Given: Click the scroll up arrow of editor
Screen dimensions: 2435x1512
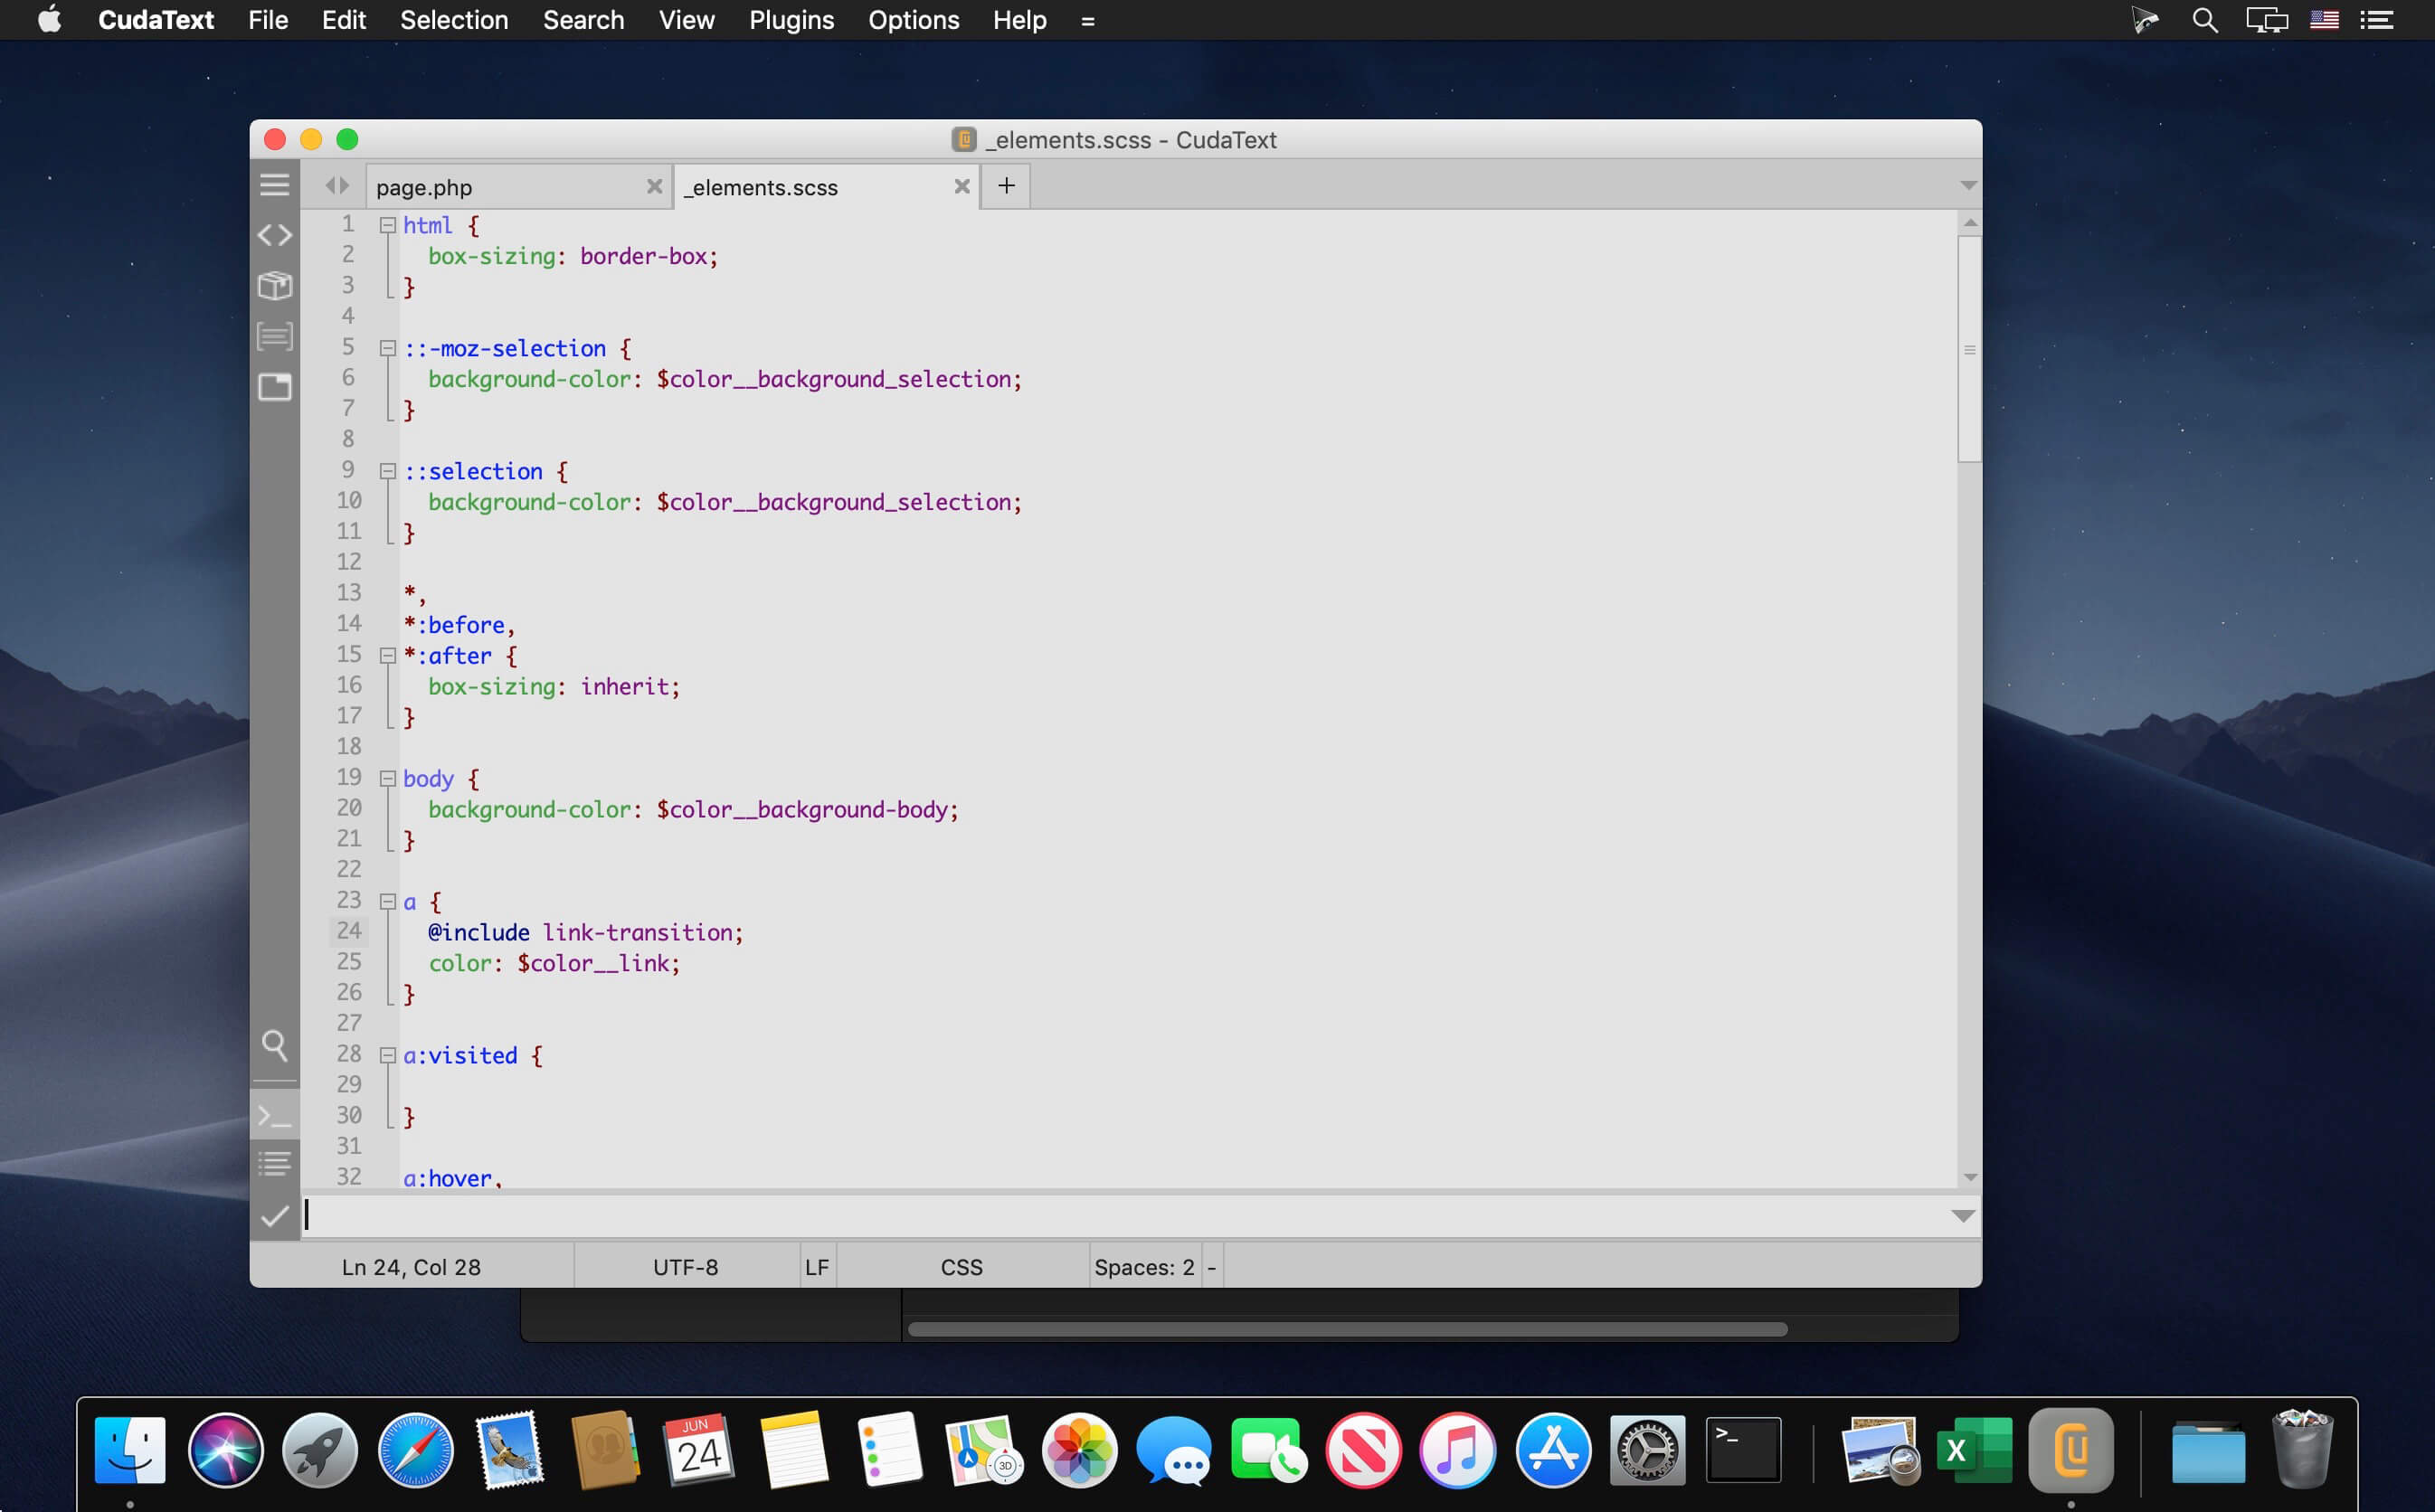Looking at the screenshot, I should click(x=1970, y=223).
